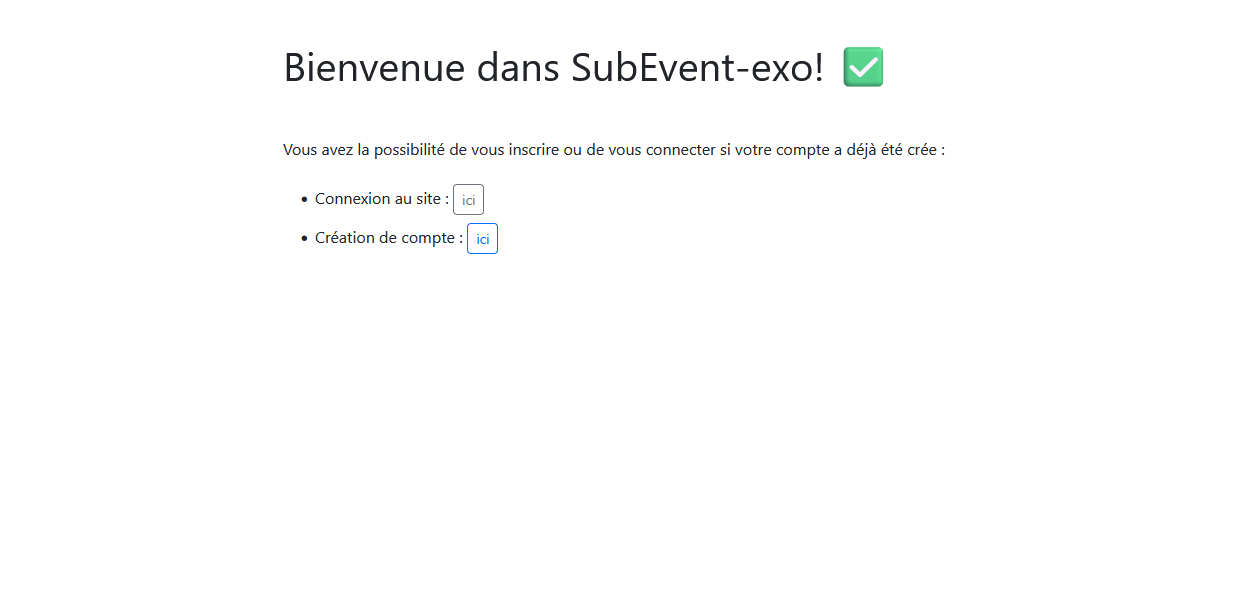Click the Bienvenue dans SubEvent-exo heading
The width and height of the screenshot is (1253, 596).
(553, 67)
